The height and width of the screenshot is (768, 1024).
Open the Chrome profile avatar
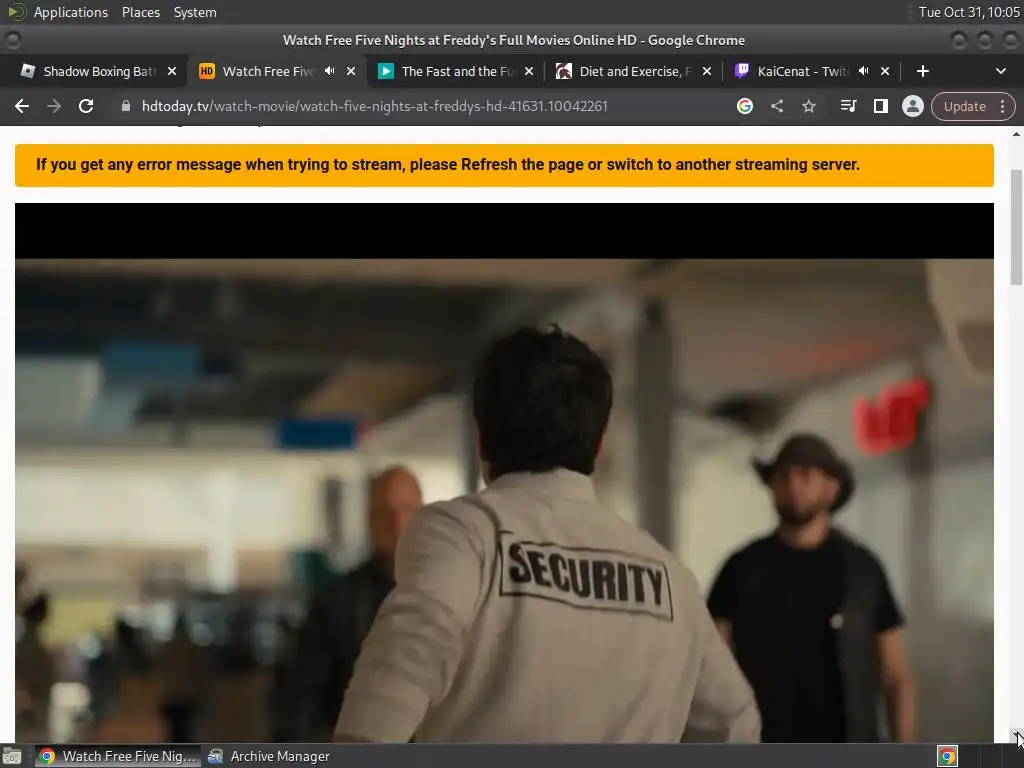[x=912, y=106]
